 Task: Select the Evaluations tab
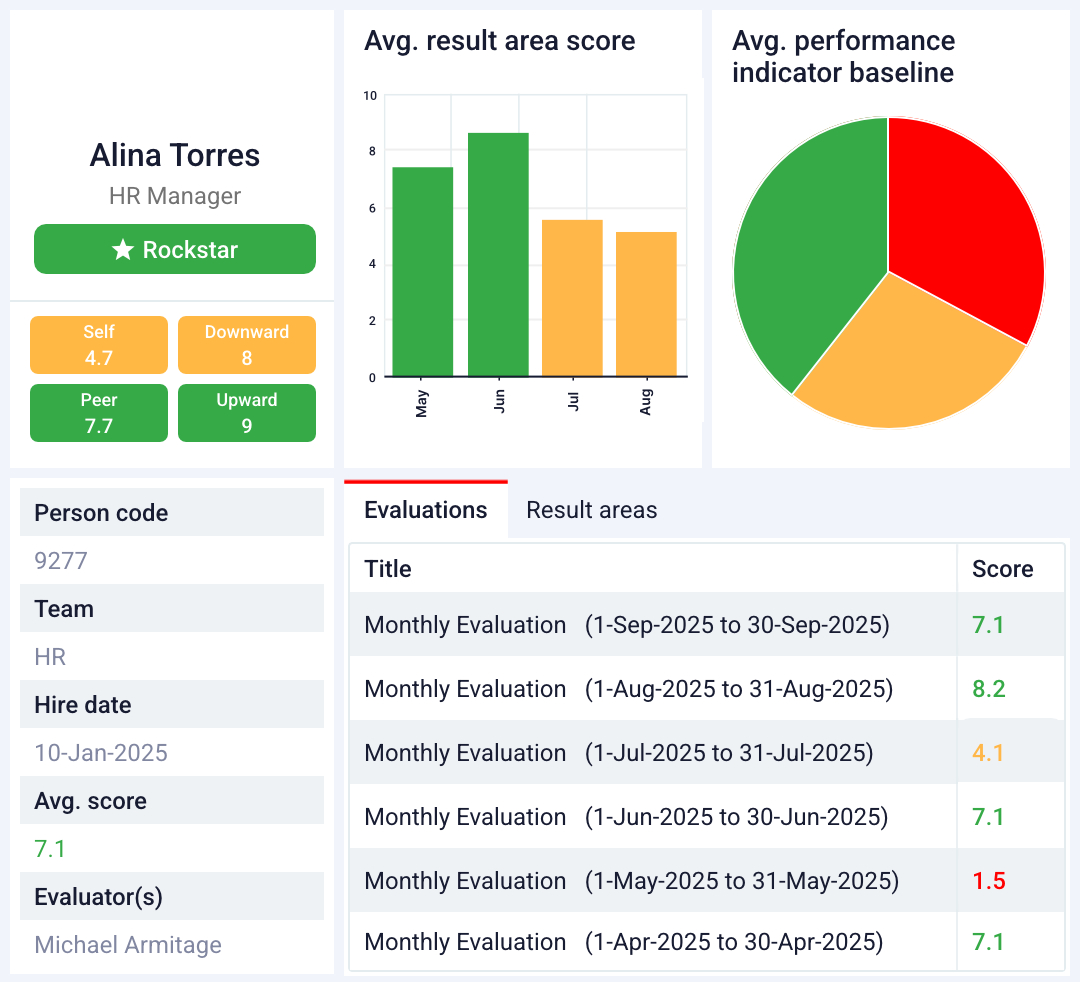(426, 510)
